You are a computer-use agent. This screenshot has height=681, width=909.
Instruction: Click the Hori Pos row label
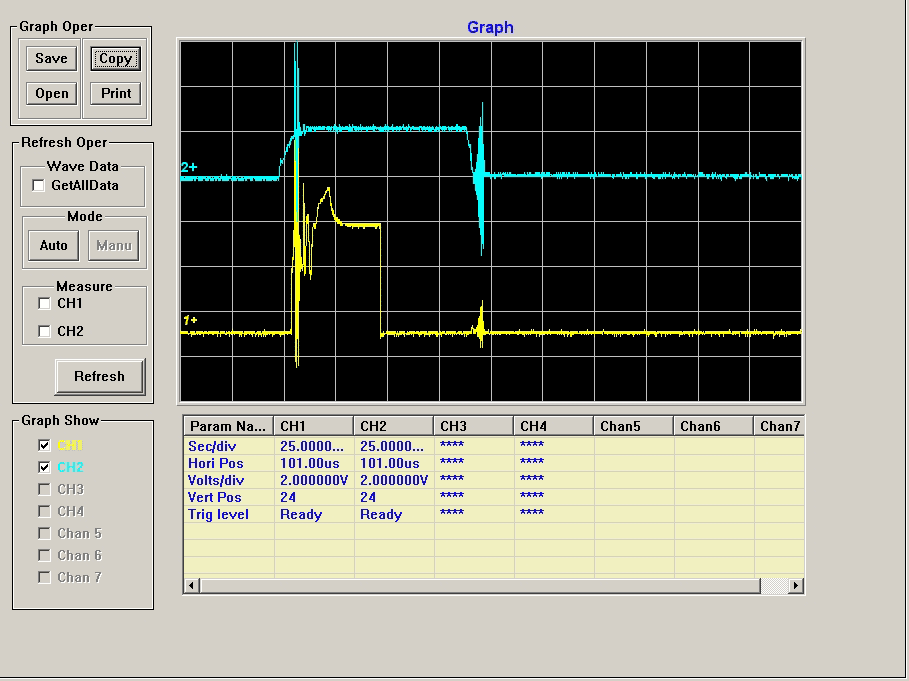click(x=216, y=463)
